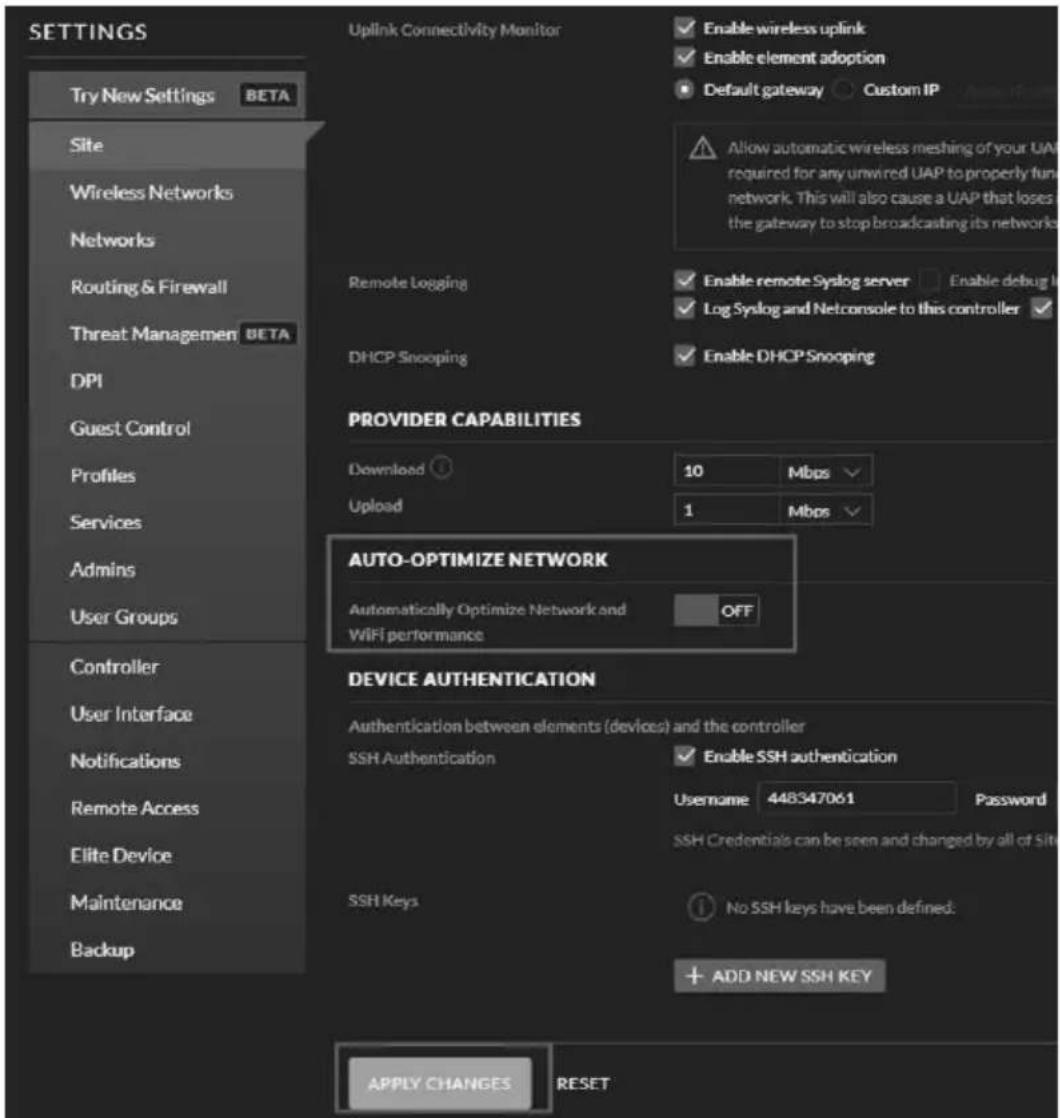Open Try New Settings beta

pos(168,95)
